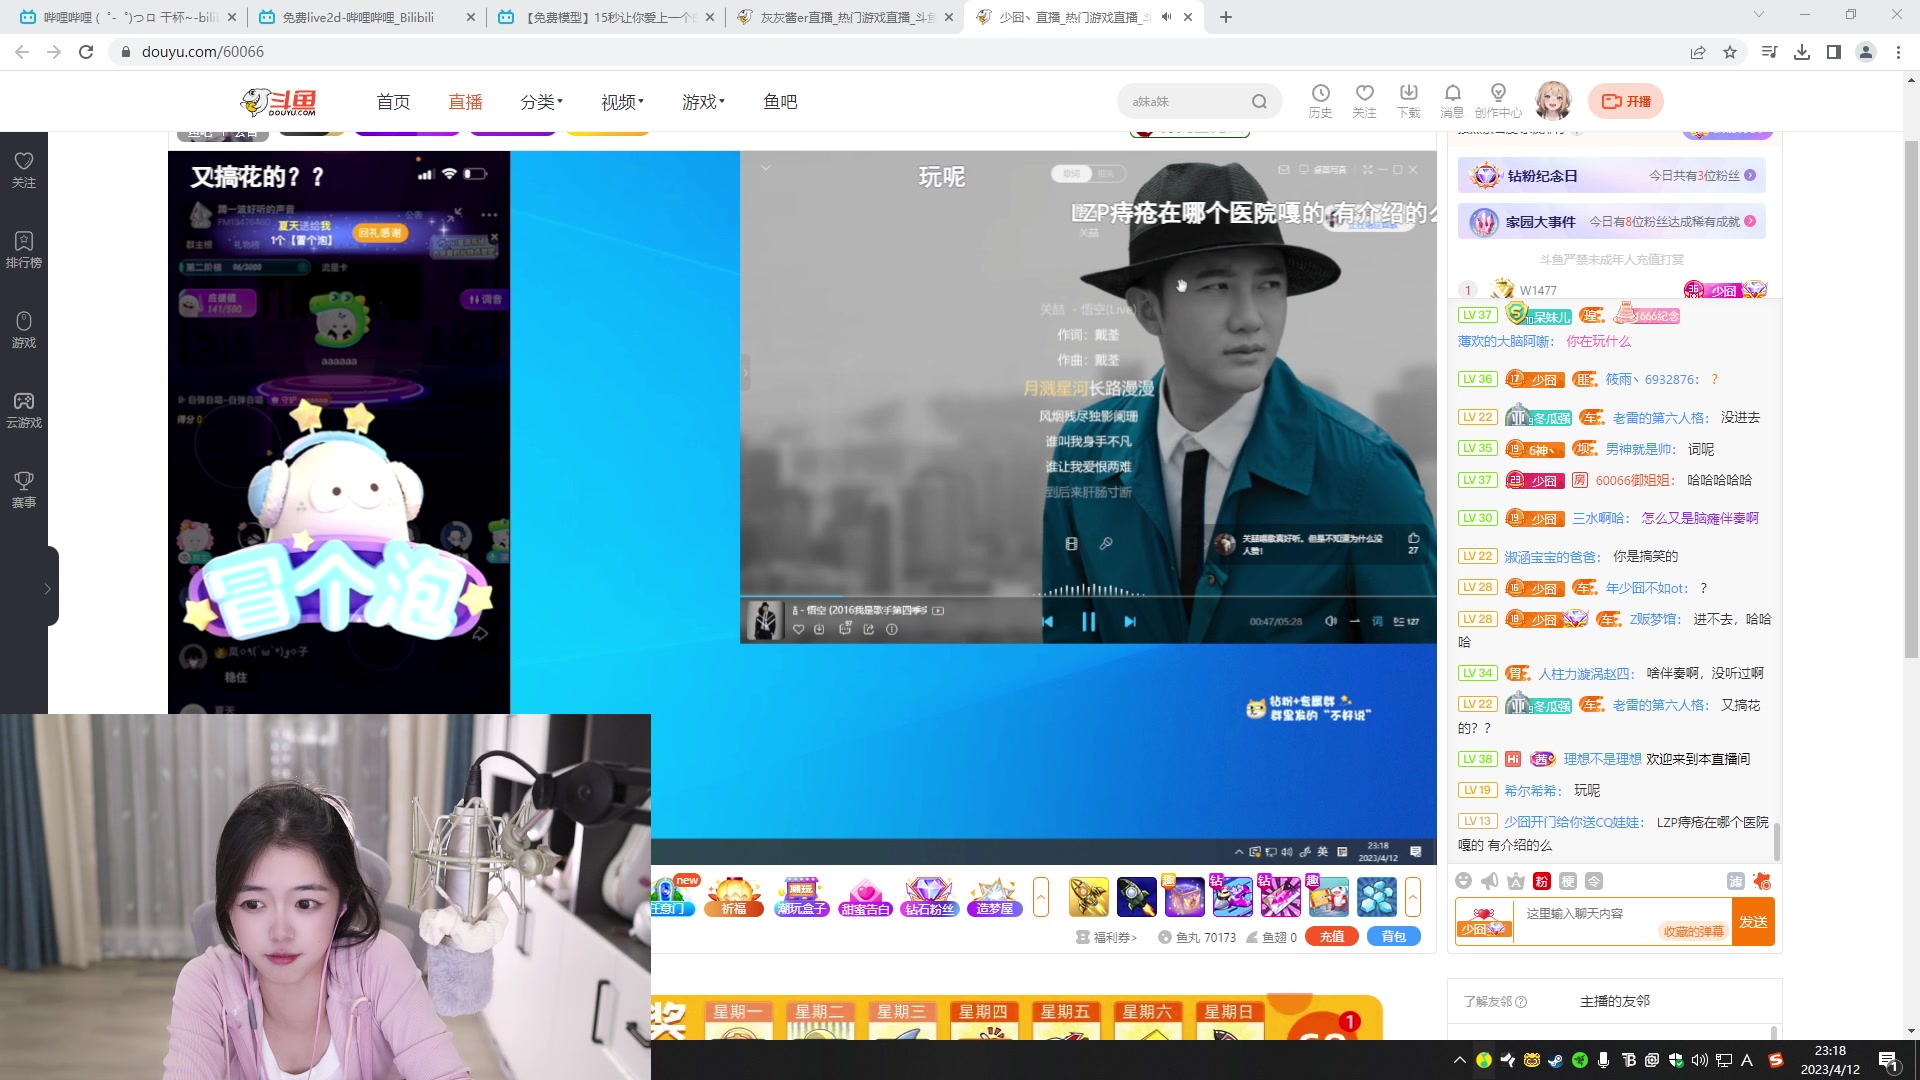Open 收藏的弹幕 saved danmaku

pos(1693,931)
